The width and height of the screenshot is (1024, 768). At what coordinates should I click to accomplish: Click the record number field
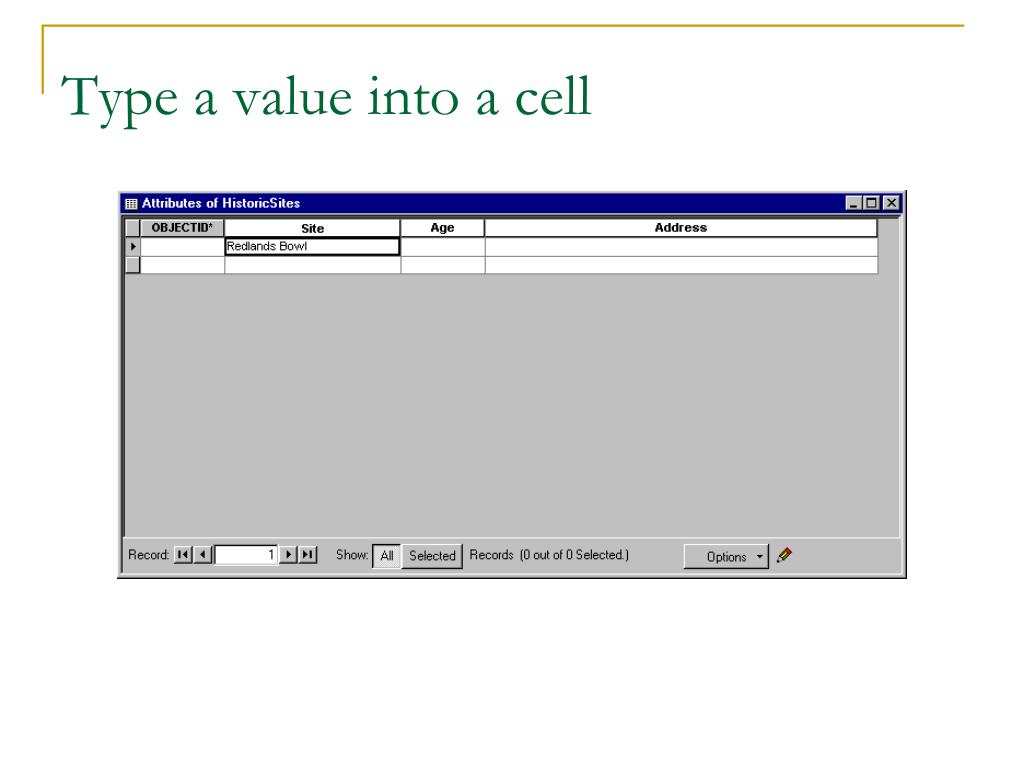246,555
